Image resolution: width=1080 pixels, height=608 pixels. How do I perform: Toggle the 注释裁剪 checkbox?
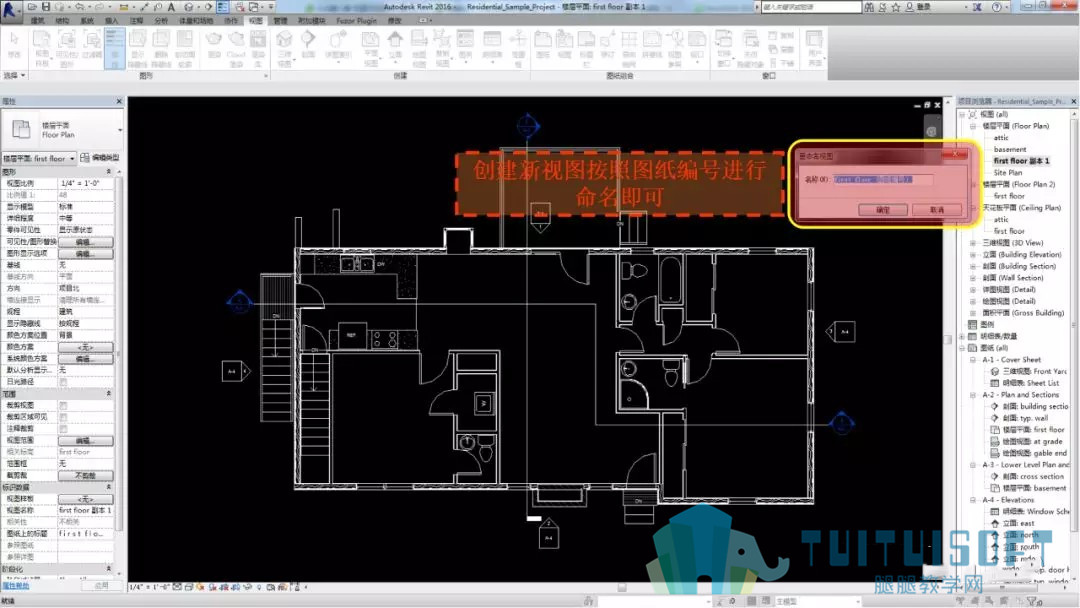tap(63, 429)
